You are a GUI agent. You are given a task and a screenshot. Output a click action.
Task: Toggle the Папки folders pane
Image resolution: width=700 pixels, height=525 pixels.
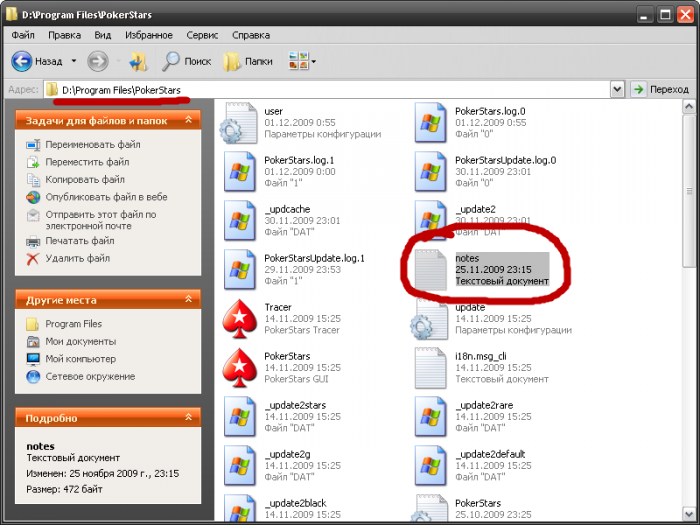tap(248, 61)
